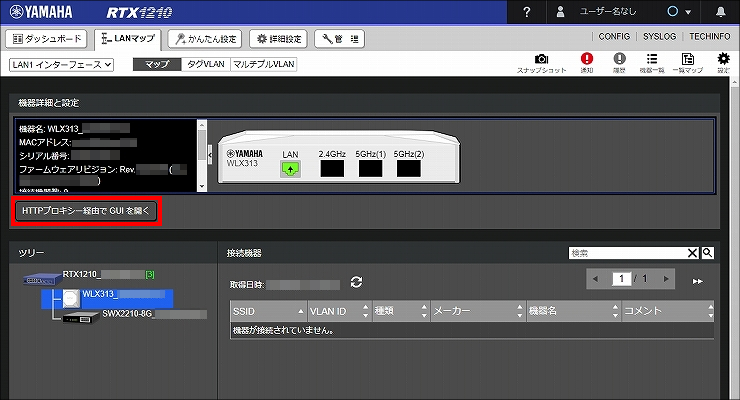Screen dimensions: 740x400
Task: Clear the search field with X
Action: pos(692,253)
